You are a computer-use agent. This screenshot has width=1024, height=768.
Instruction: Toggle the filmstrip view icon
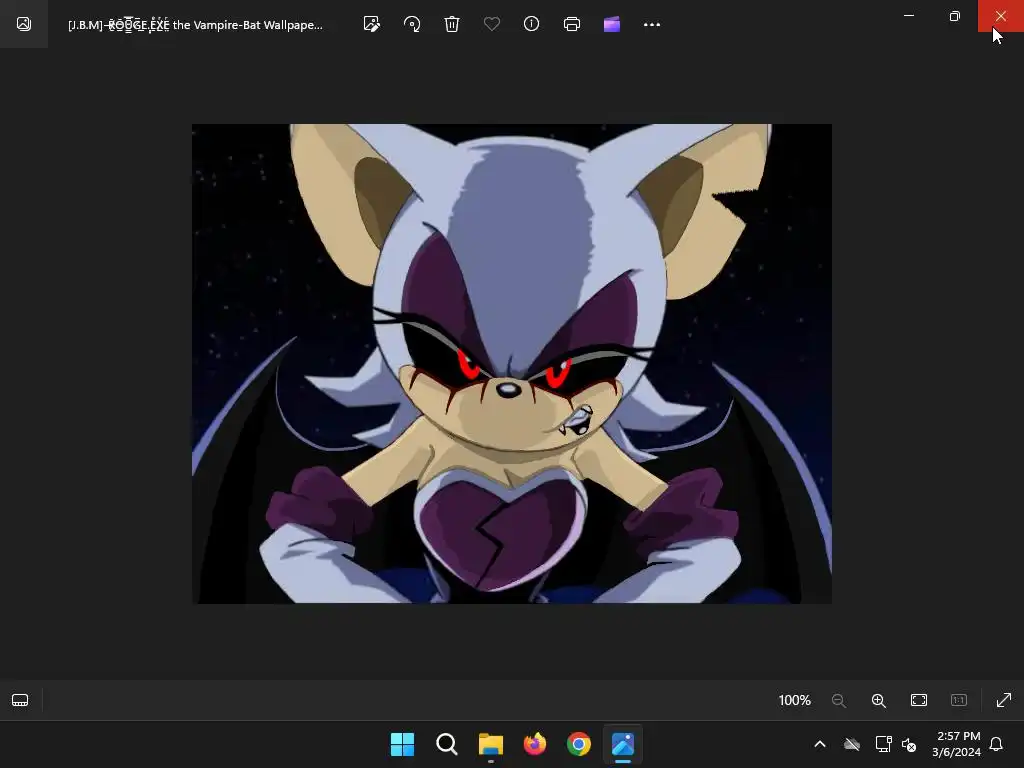coord(20,700)
